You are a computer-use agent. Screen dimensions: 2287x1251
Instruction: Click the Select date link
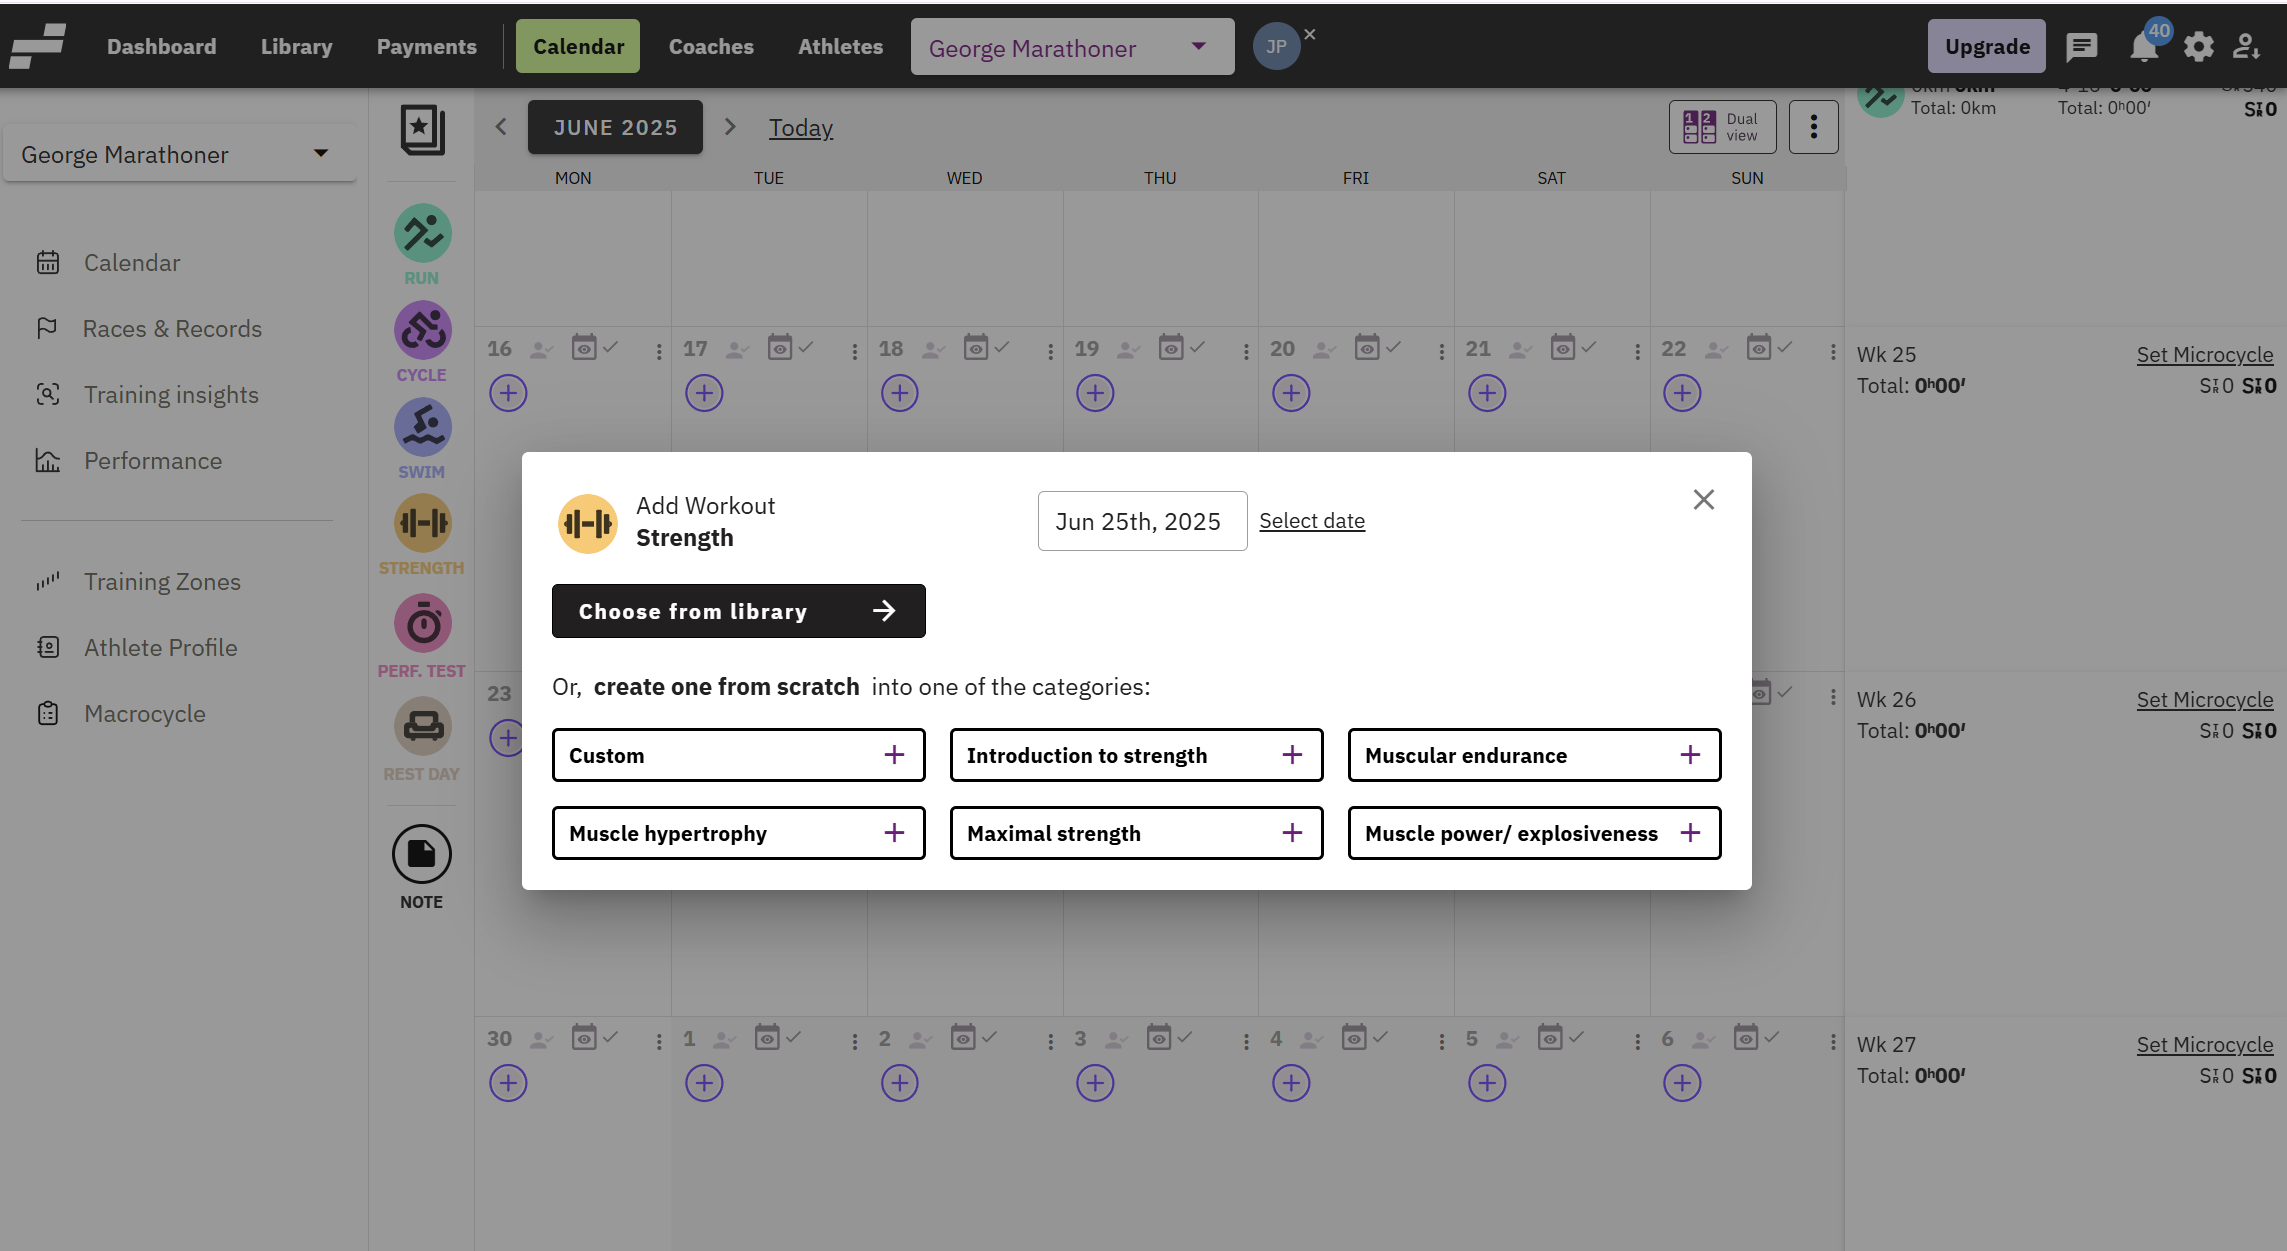coord(1311,521)
